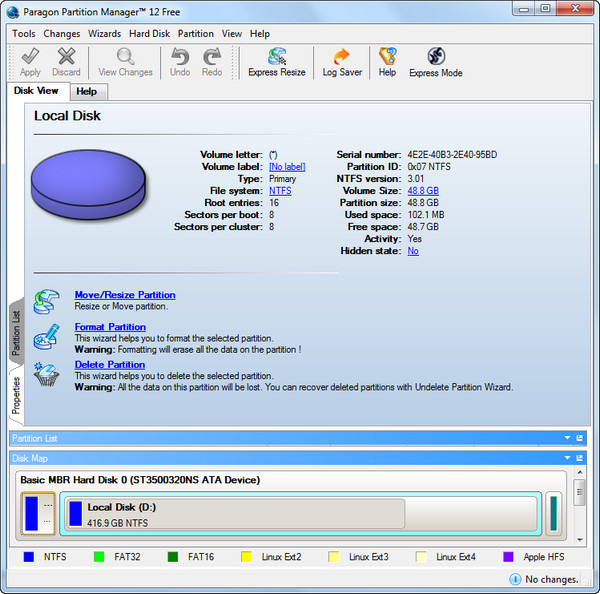
Task: Click the 48.8 GB Volume Size link
Action: click(x=421, y=190)
